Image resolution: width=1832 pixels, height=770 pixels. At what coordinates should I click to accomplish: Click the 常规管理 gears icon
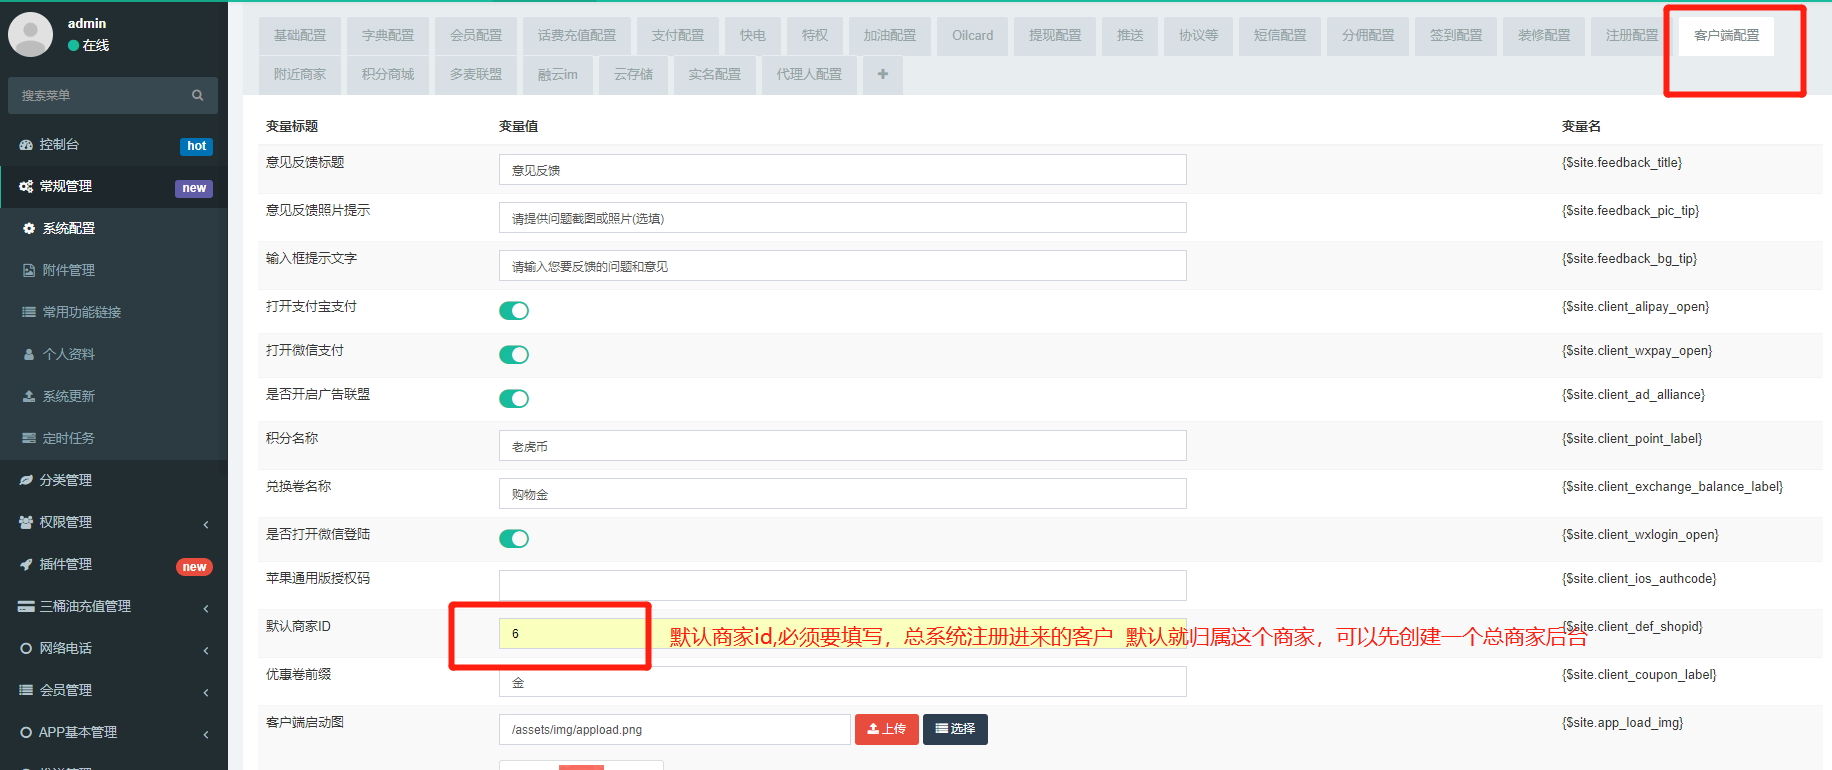(26, 187)
